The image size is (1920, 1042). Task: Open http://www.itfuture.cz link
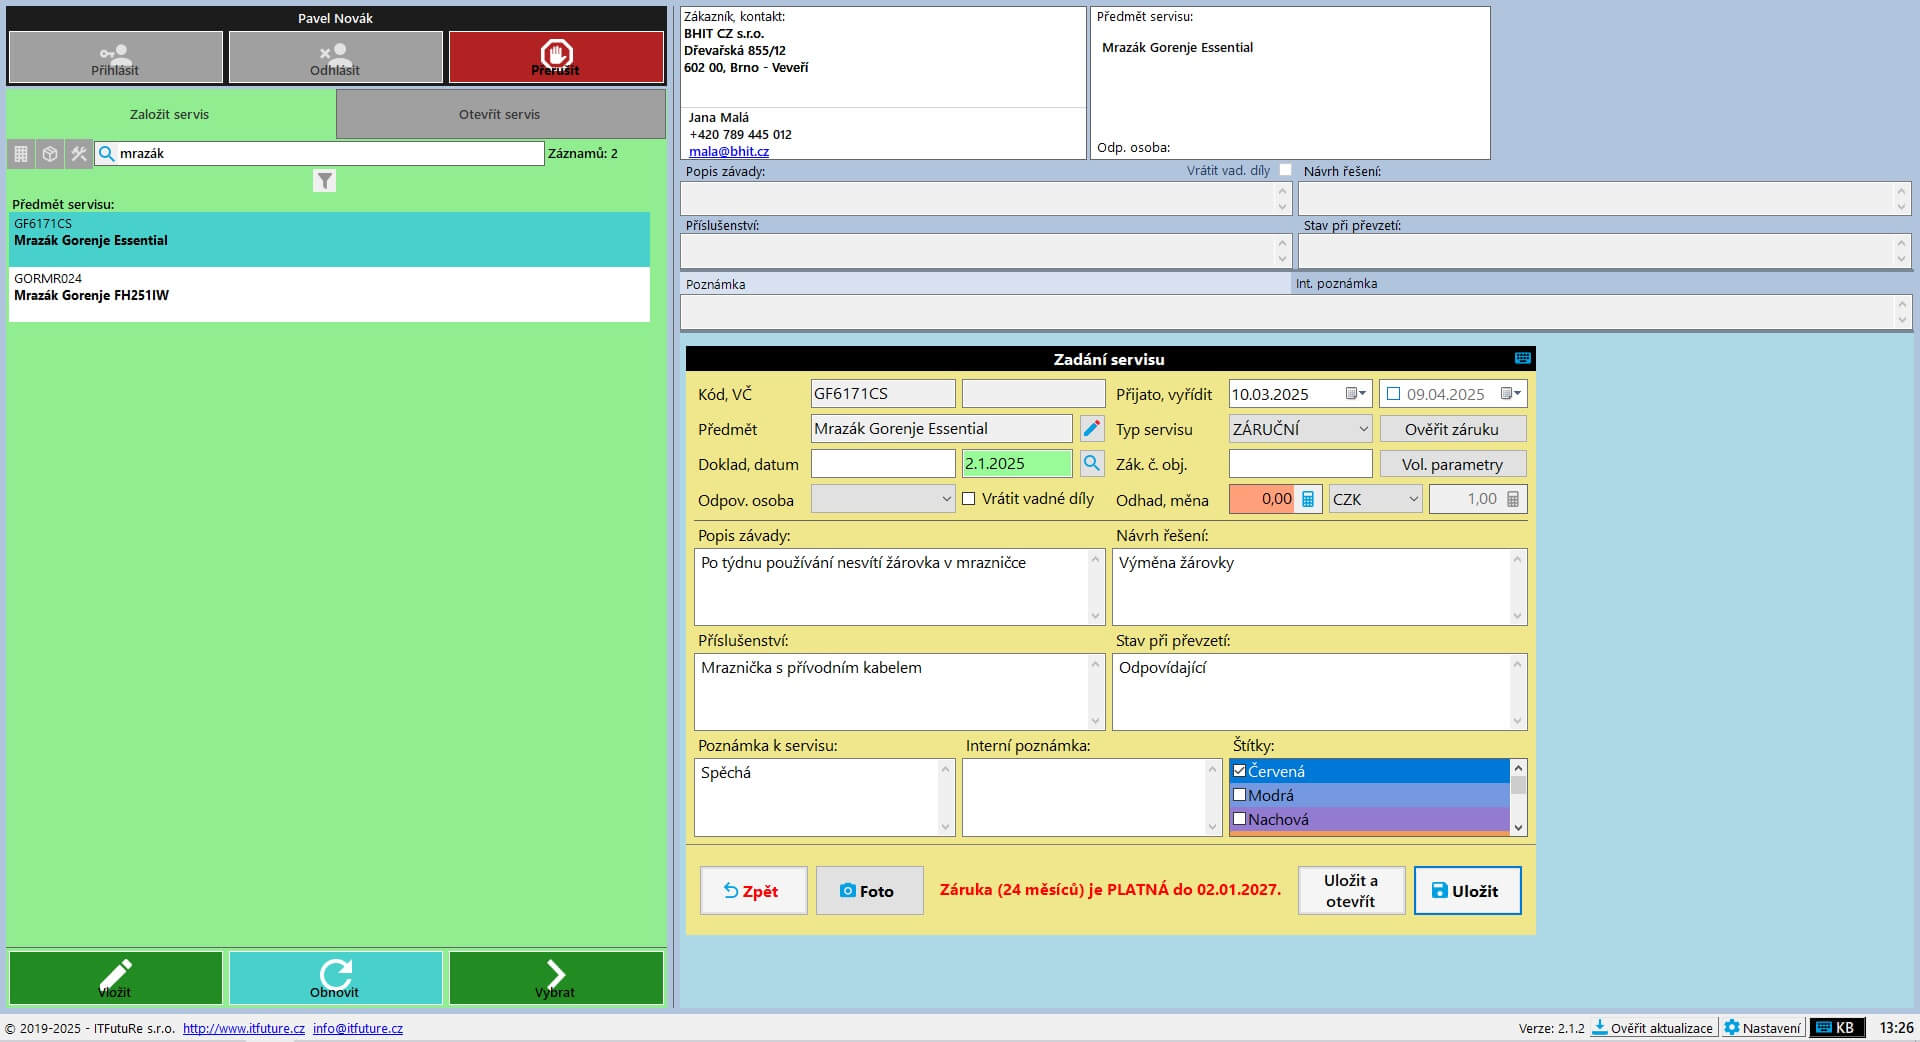click(244, 1028)
